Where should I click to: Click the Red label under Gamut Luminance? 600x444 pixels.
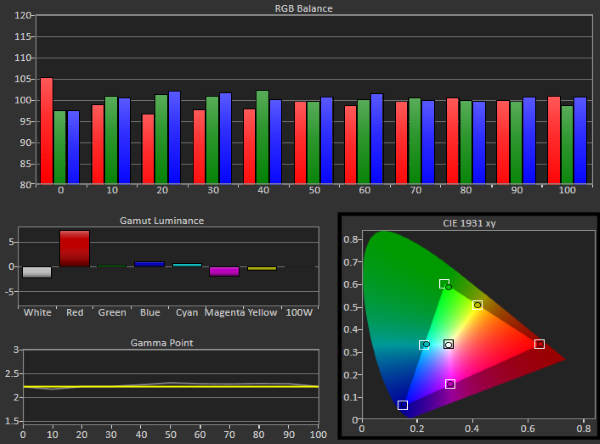pos(75,312)
